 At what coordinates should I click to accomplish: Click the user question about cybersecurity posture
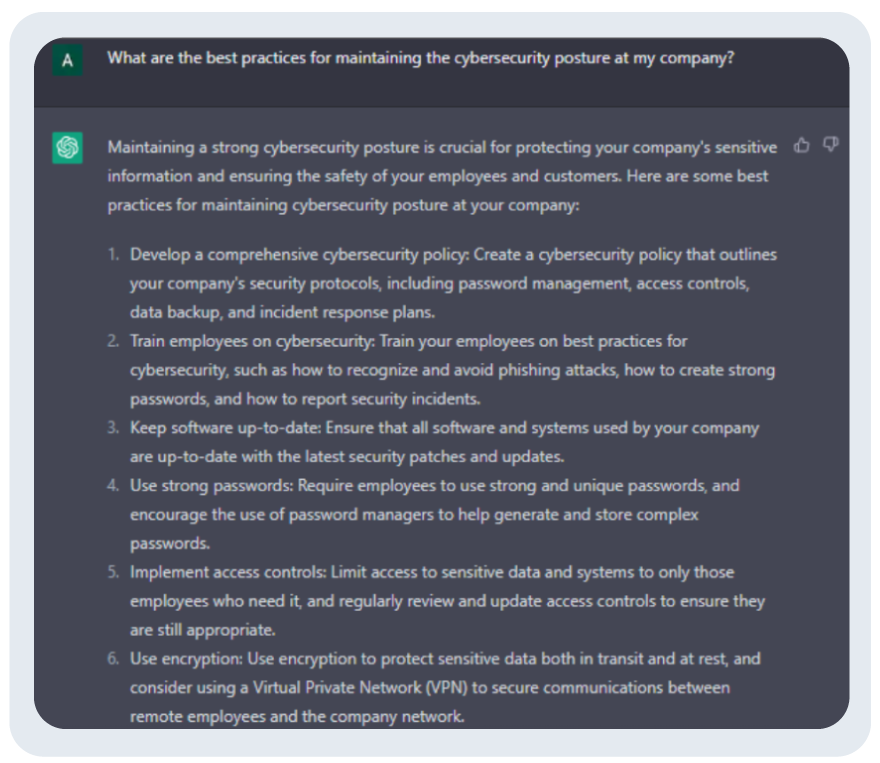click(420, 58)
